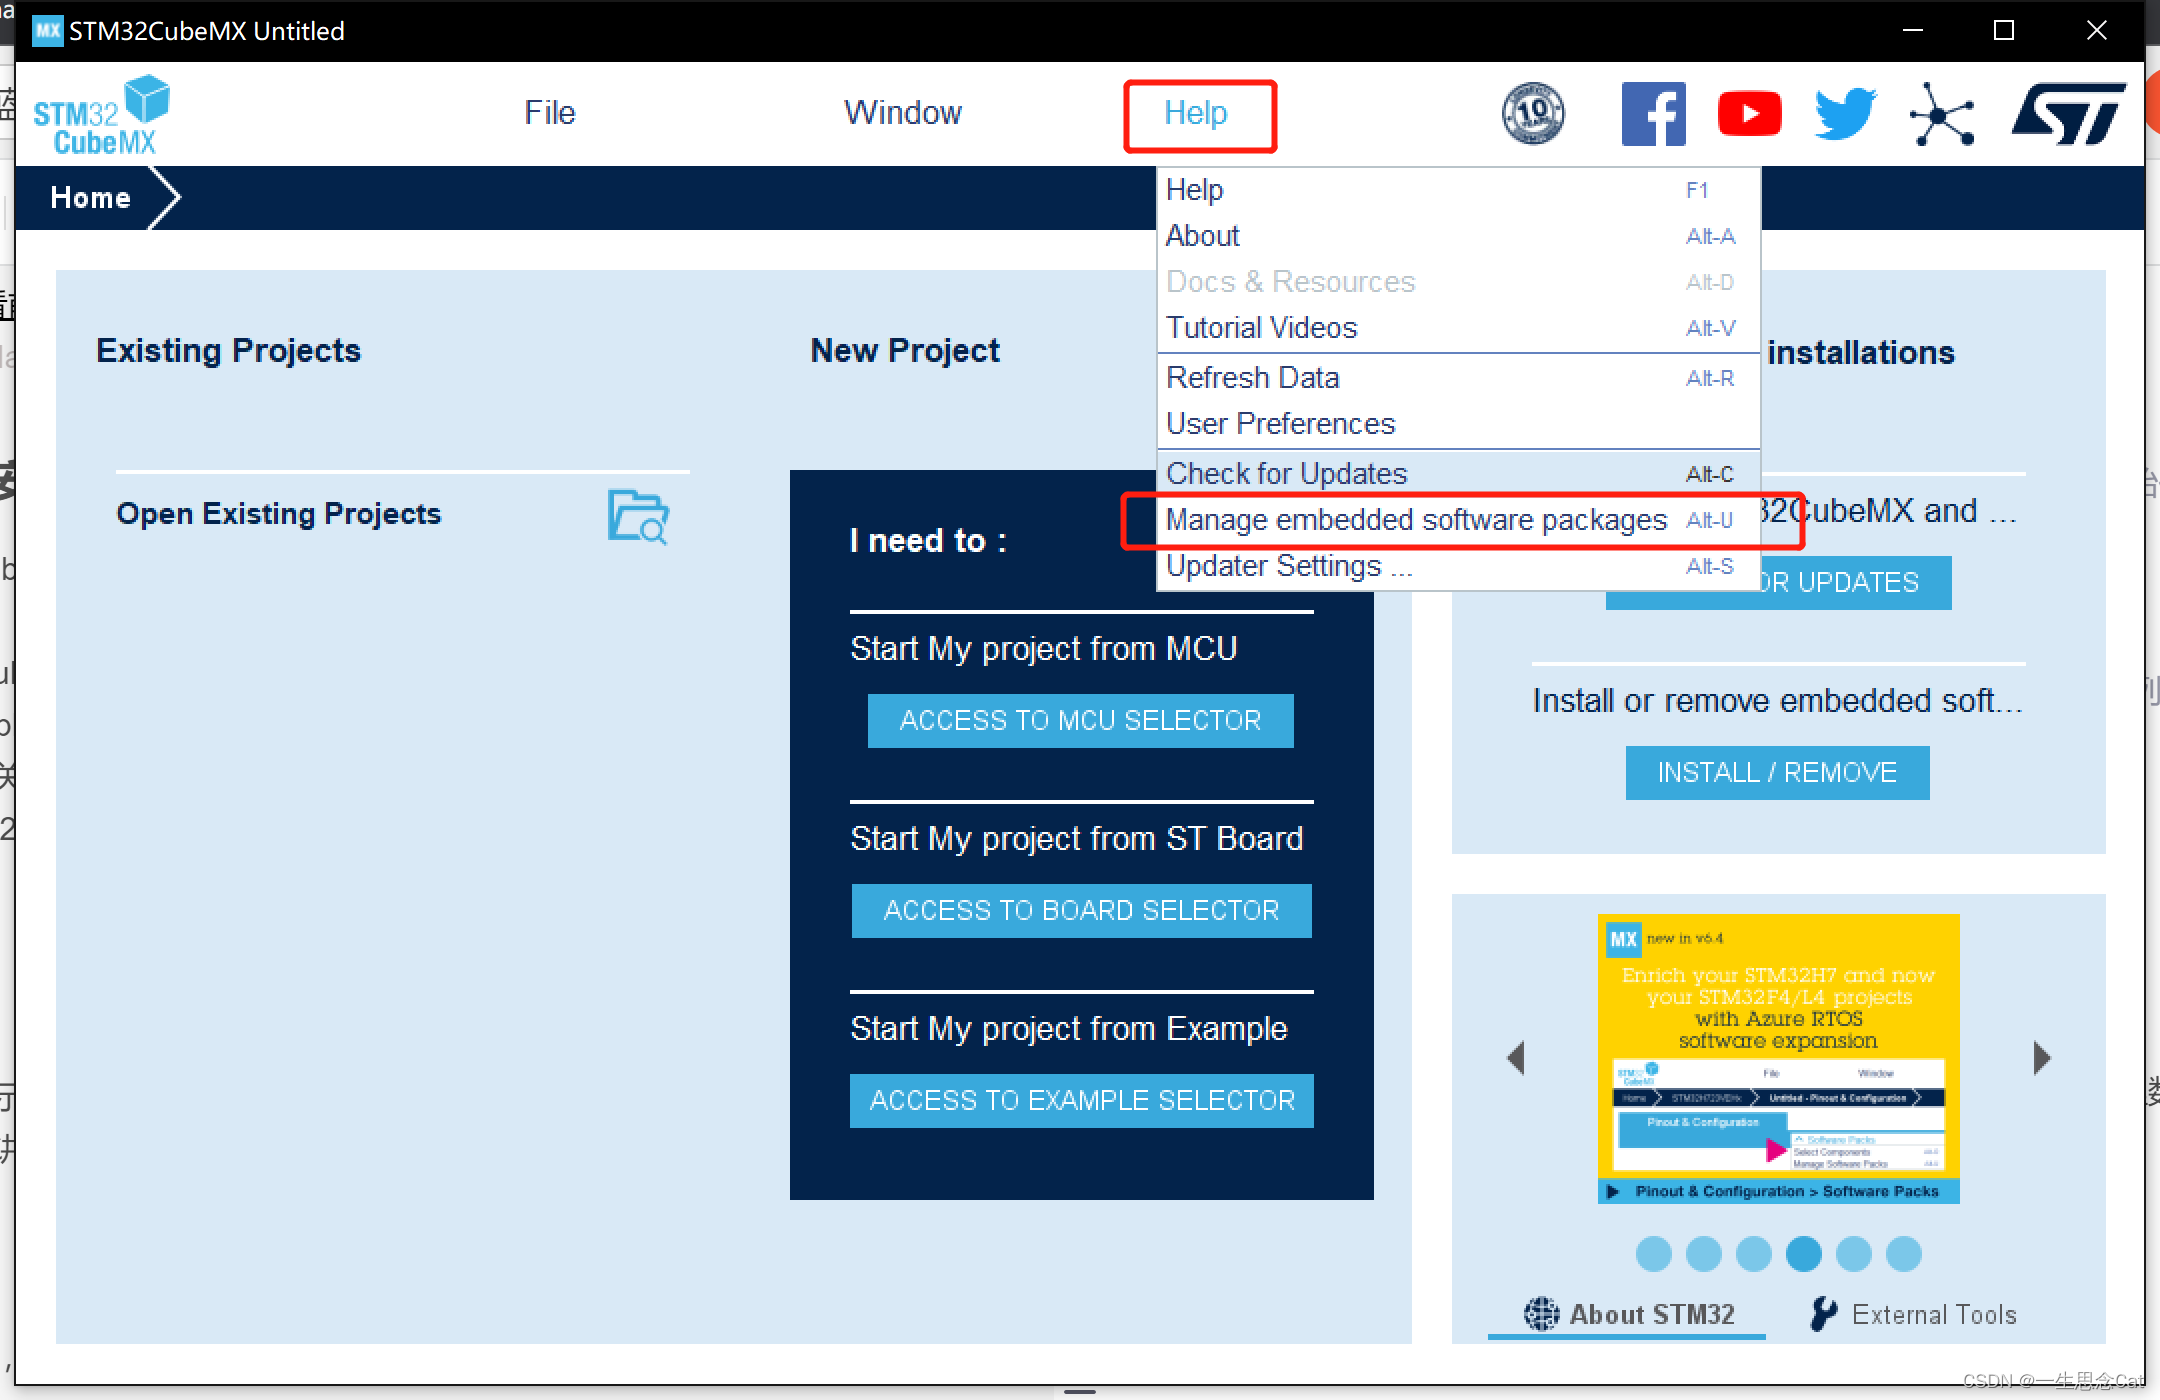Open the 10 years anniversary badge icon
The image size is (2160, 1400).
[1533, 113]
